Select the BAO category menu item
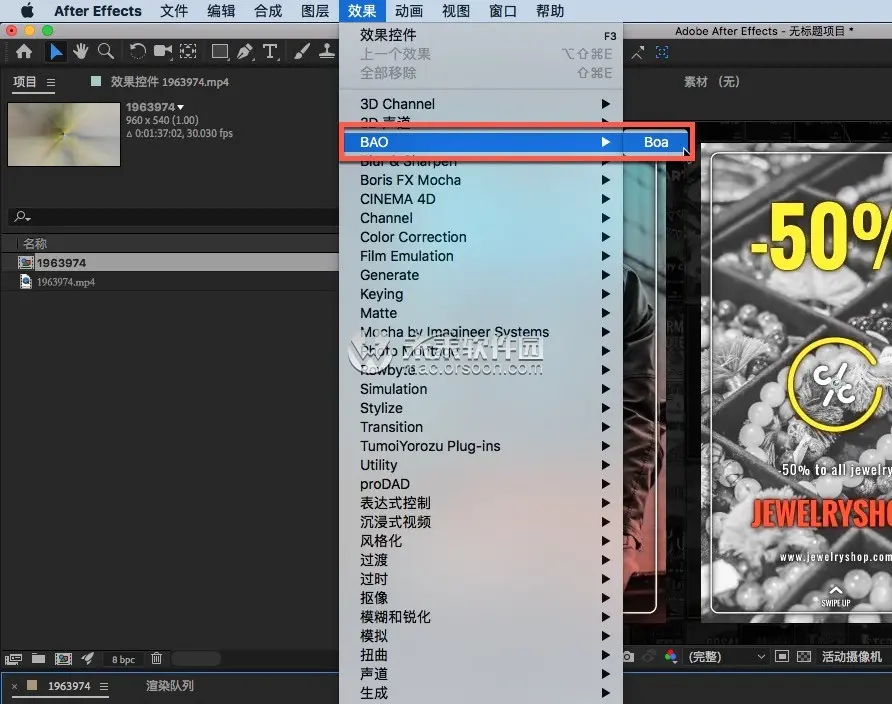The width and height of the screenshot is (892, 704). tap(481, 142)
